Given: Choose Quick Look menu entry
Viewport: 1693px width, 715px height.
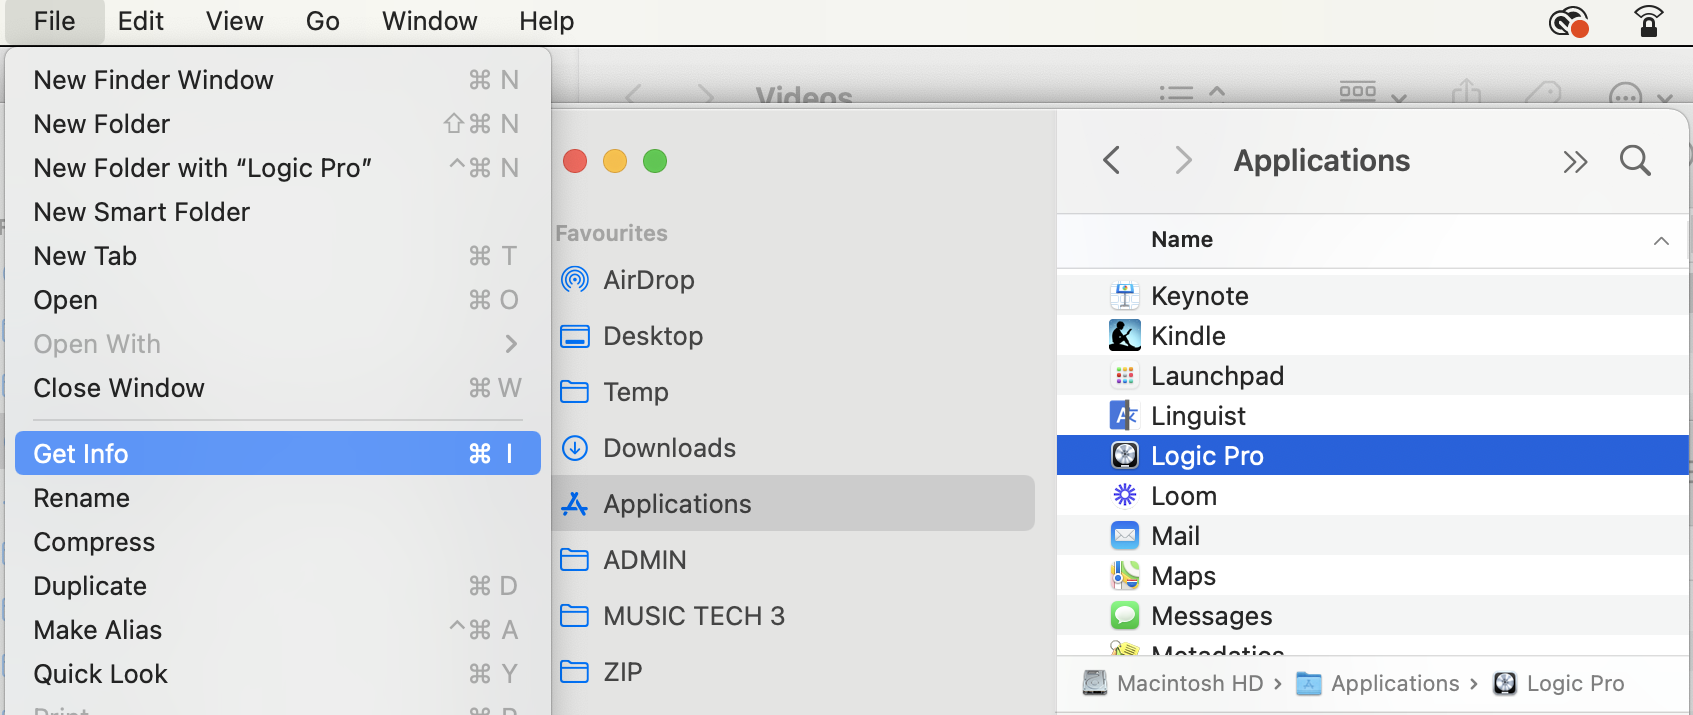Looking at the screenshot, I should 277,674.
